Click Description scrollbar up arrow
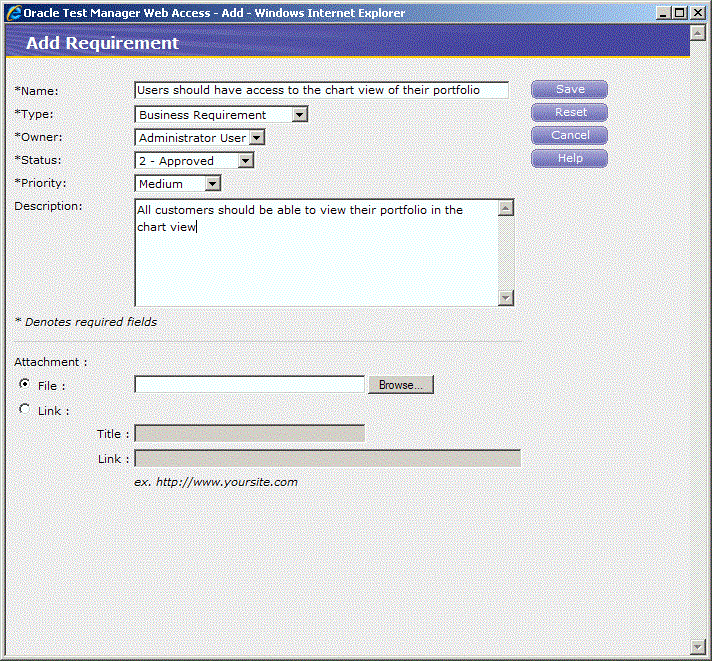This screenshot has width=712, height=661. click(506, 208)
